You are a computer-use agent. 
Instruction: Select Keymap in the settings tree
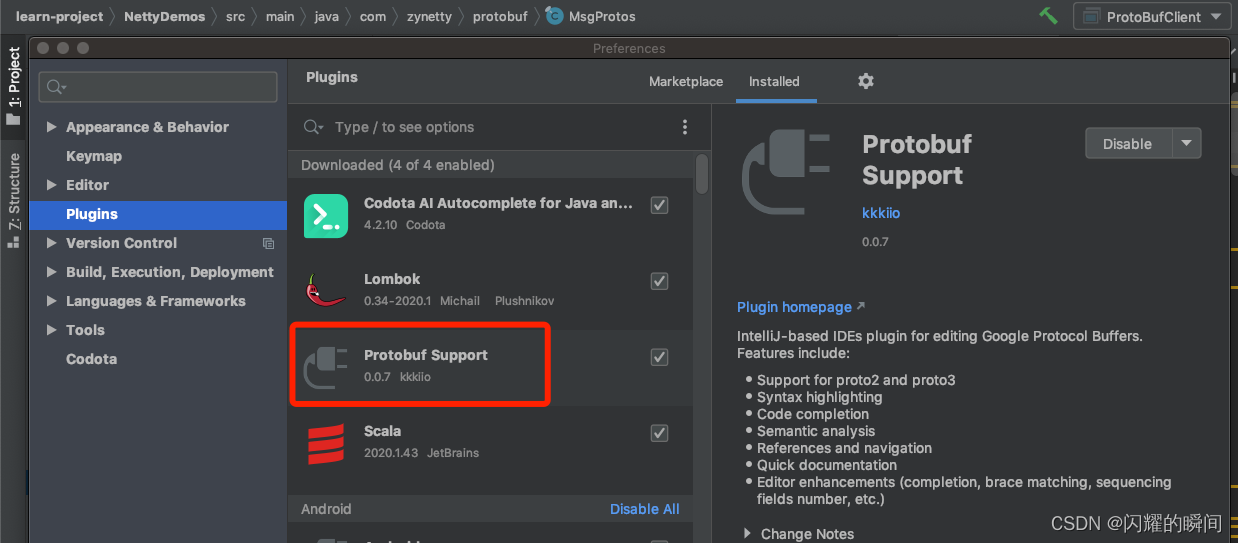94,156
